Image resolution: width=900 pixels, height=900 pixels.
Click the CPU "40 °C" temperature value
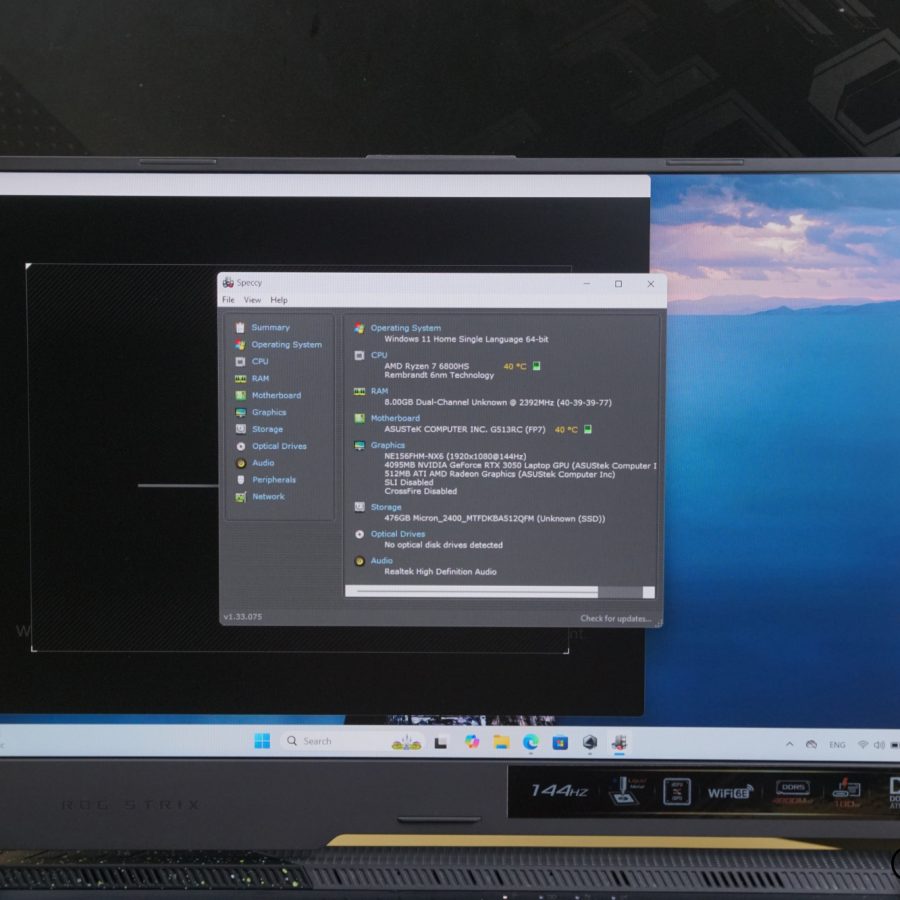pos(515,366)
